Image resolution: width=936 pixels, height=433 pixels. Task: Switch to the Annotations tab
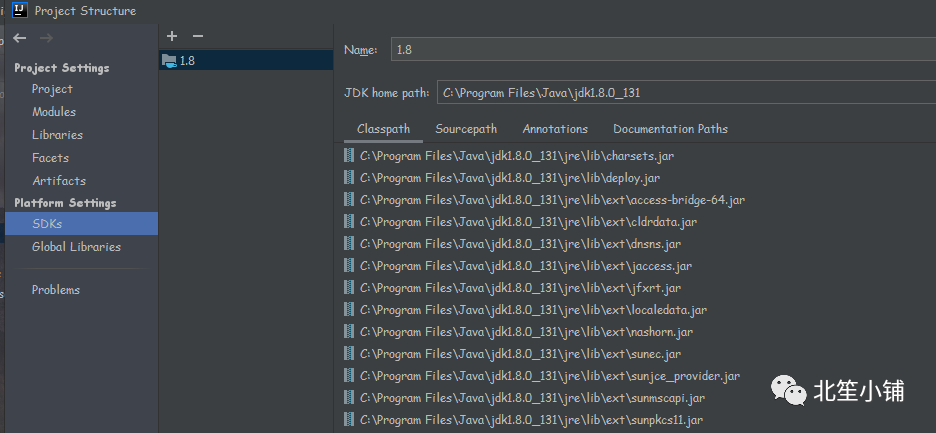click(555, 129)
